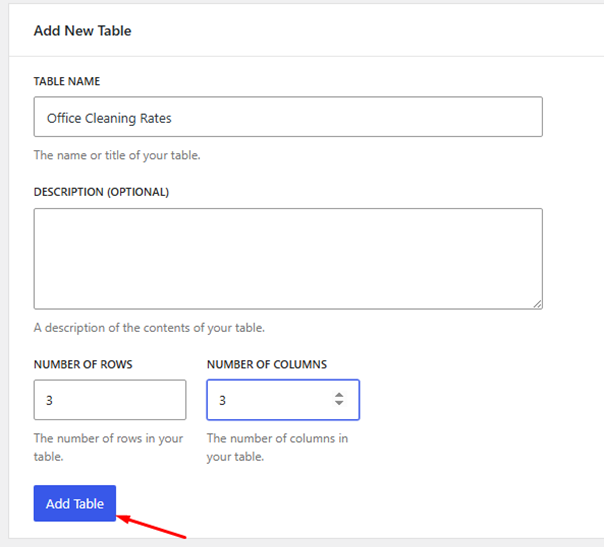Click the DESCRIPTION (OPTIONAL) label
This screenshot has width=604, height=547.
pos(101,192)
